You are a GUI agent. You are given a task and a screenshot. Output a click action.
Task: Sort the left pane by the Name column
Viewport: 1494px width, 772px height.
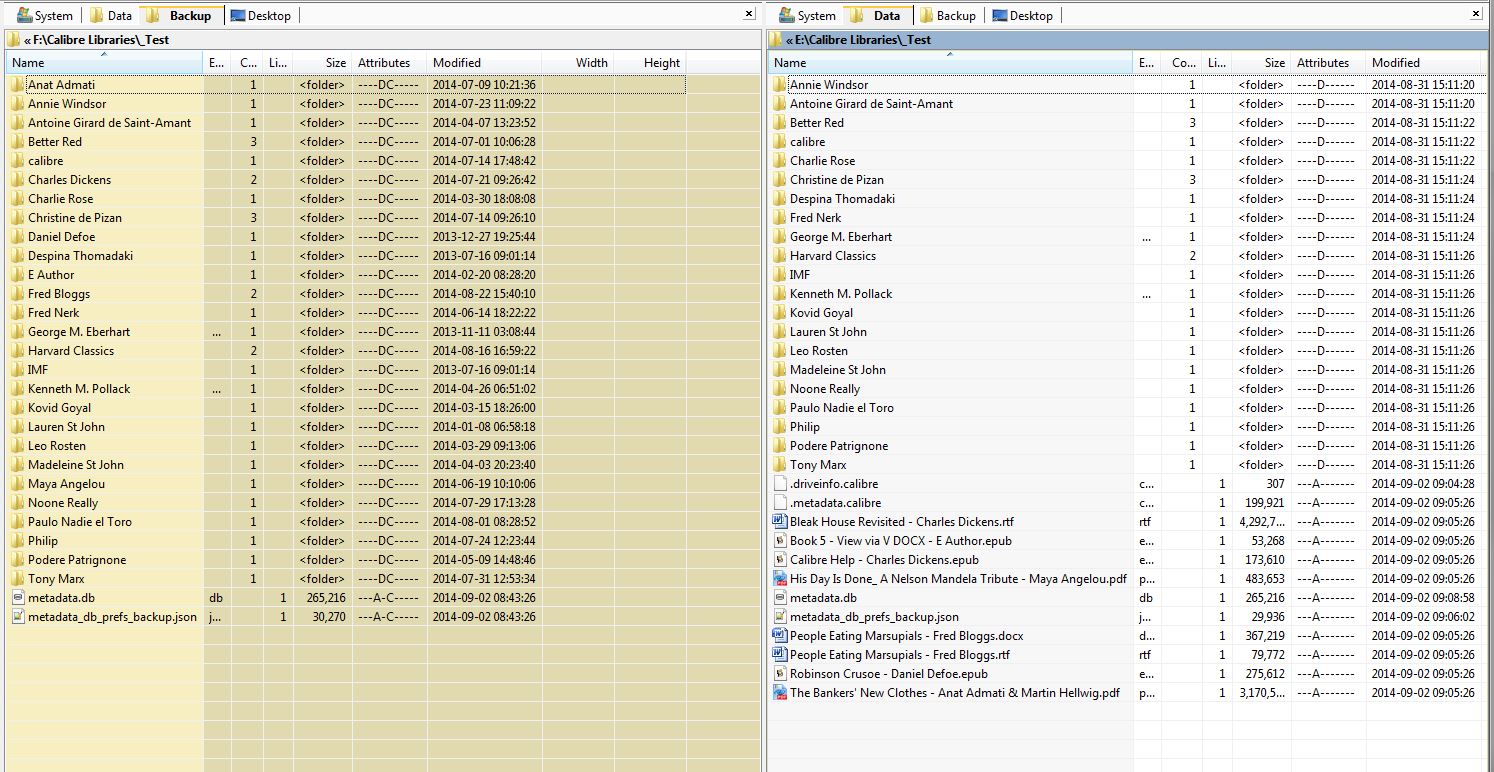(x=104, y=63)
